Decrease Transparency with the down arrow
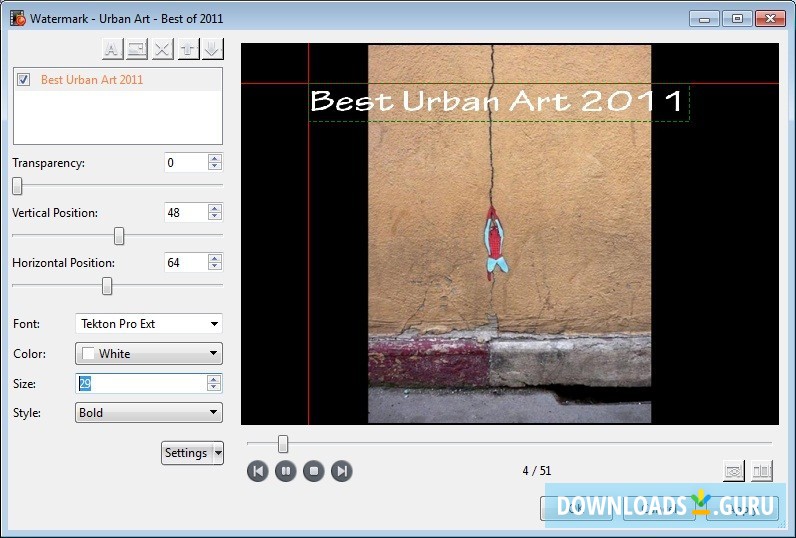796x538 pixels. pos(215,167)
